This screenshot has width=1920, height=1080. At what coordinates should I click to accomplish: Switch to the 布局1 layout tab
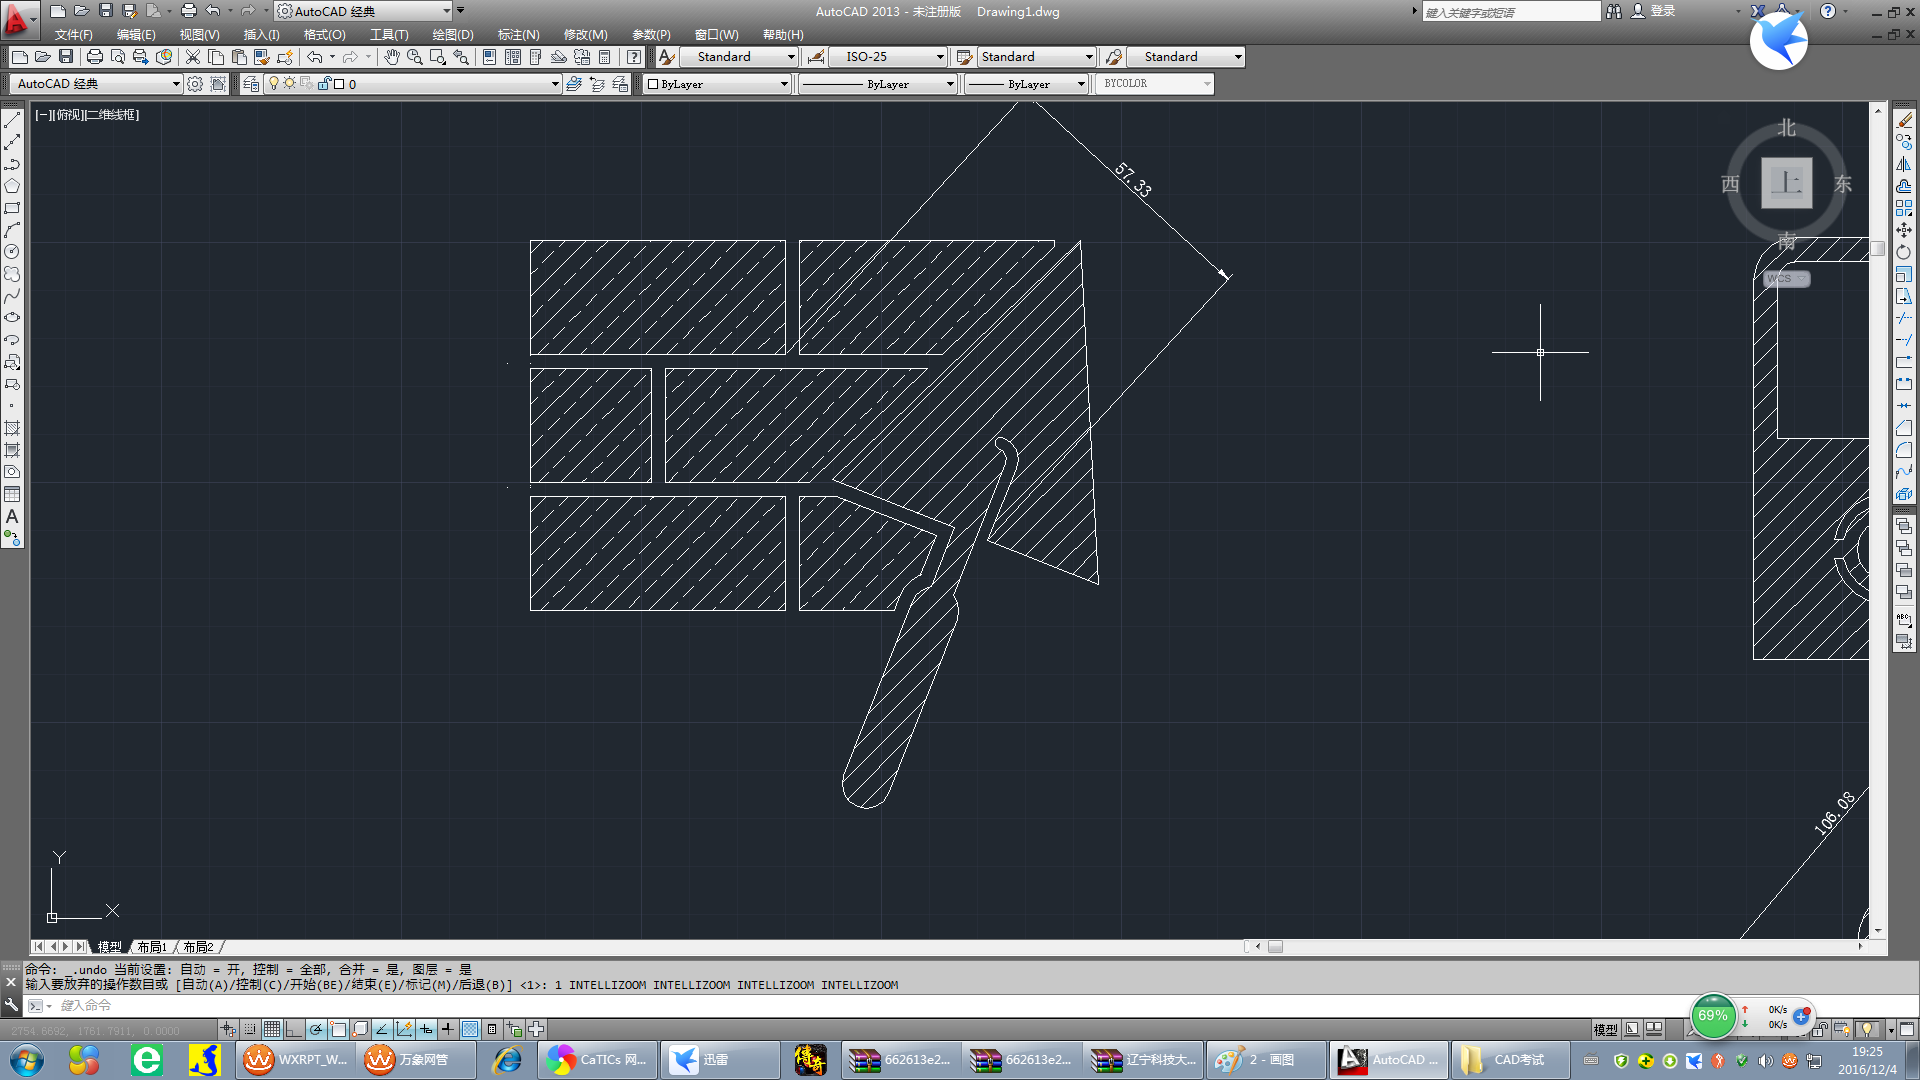tap(152, 947)
